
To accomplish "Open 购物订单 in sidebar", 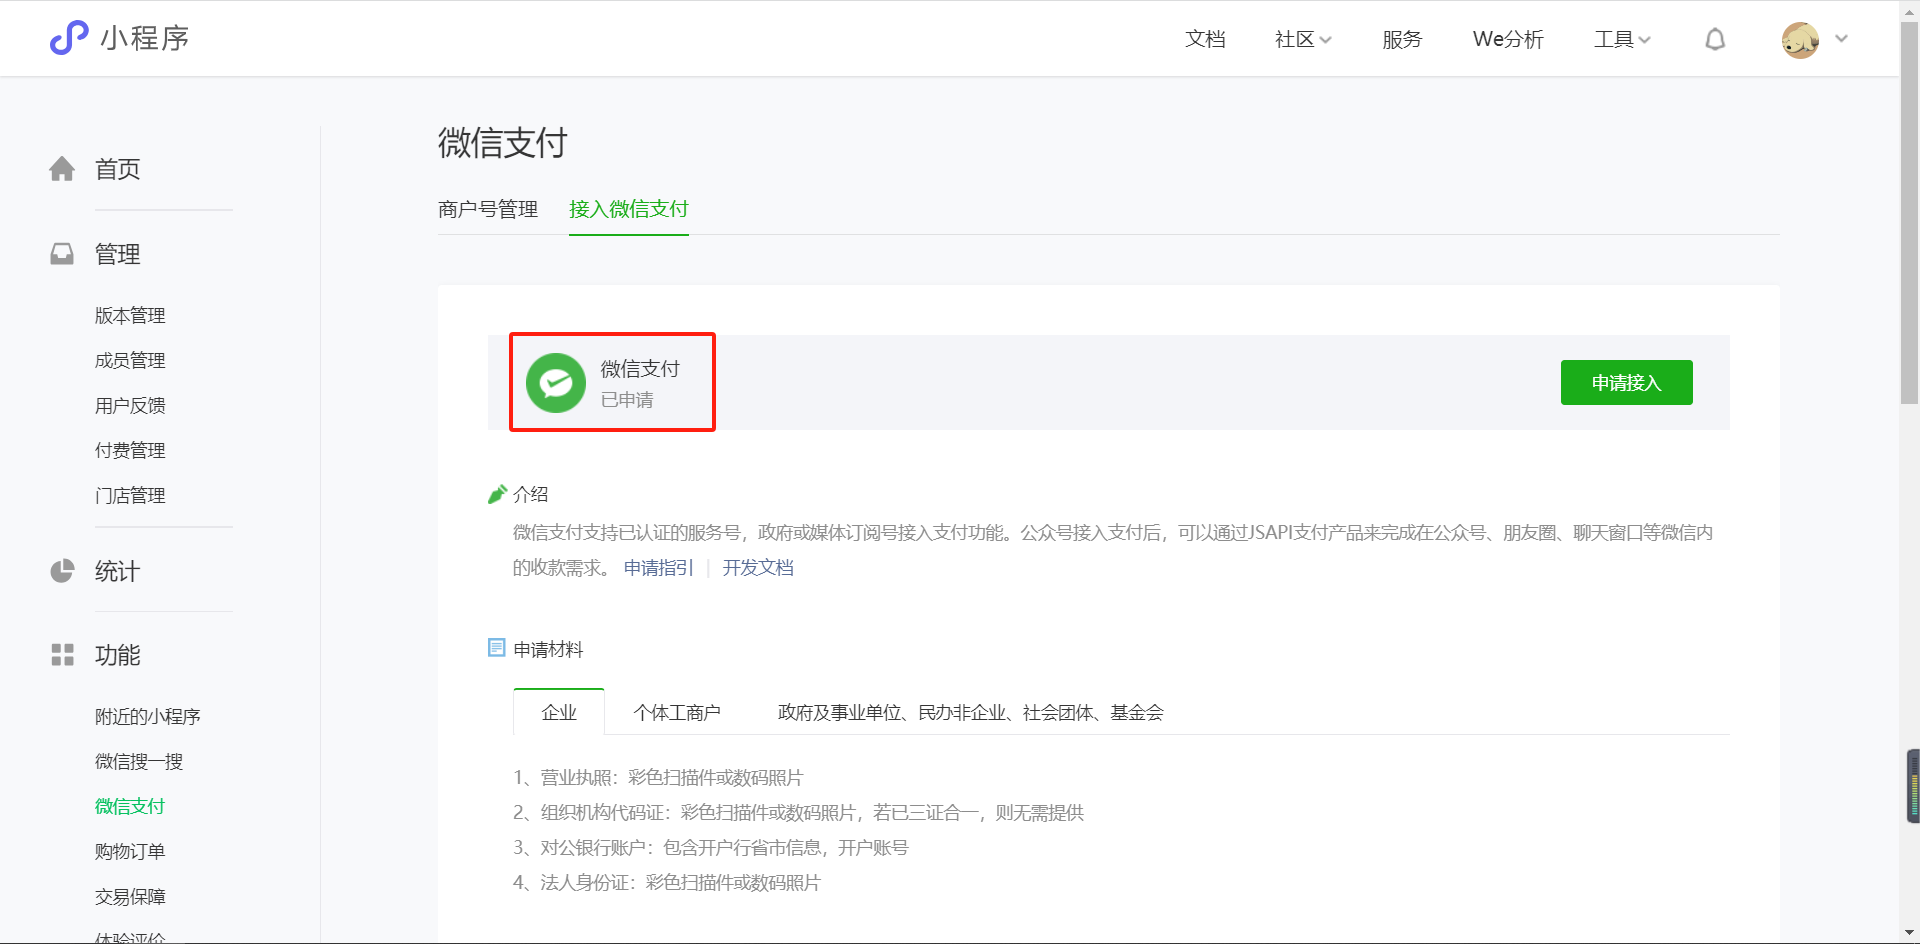I will [130, 851].
